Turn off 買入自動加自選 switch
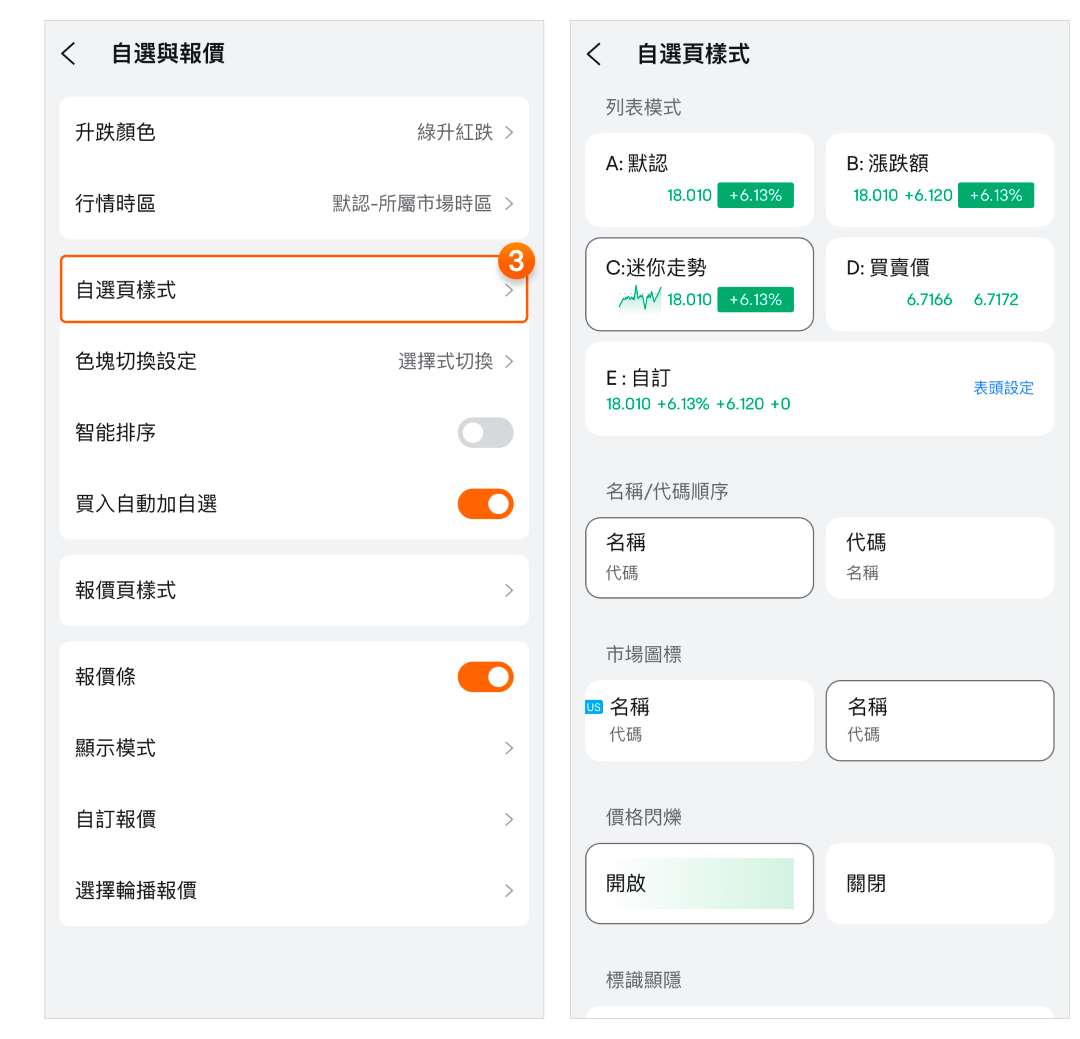Viewport: 1080px width, 1039px height. 485,504
